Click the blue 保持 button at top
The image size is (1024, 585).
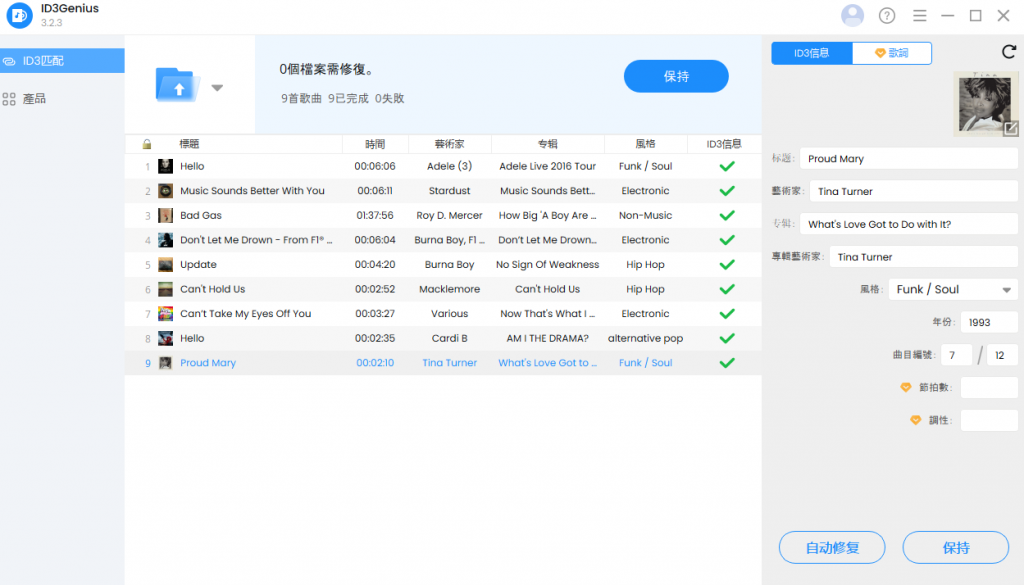click(676, 76)
